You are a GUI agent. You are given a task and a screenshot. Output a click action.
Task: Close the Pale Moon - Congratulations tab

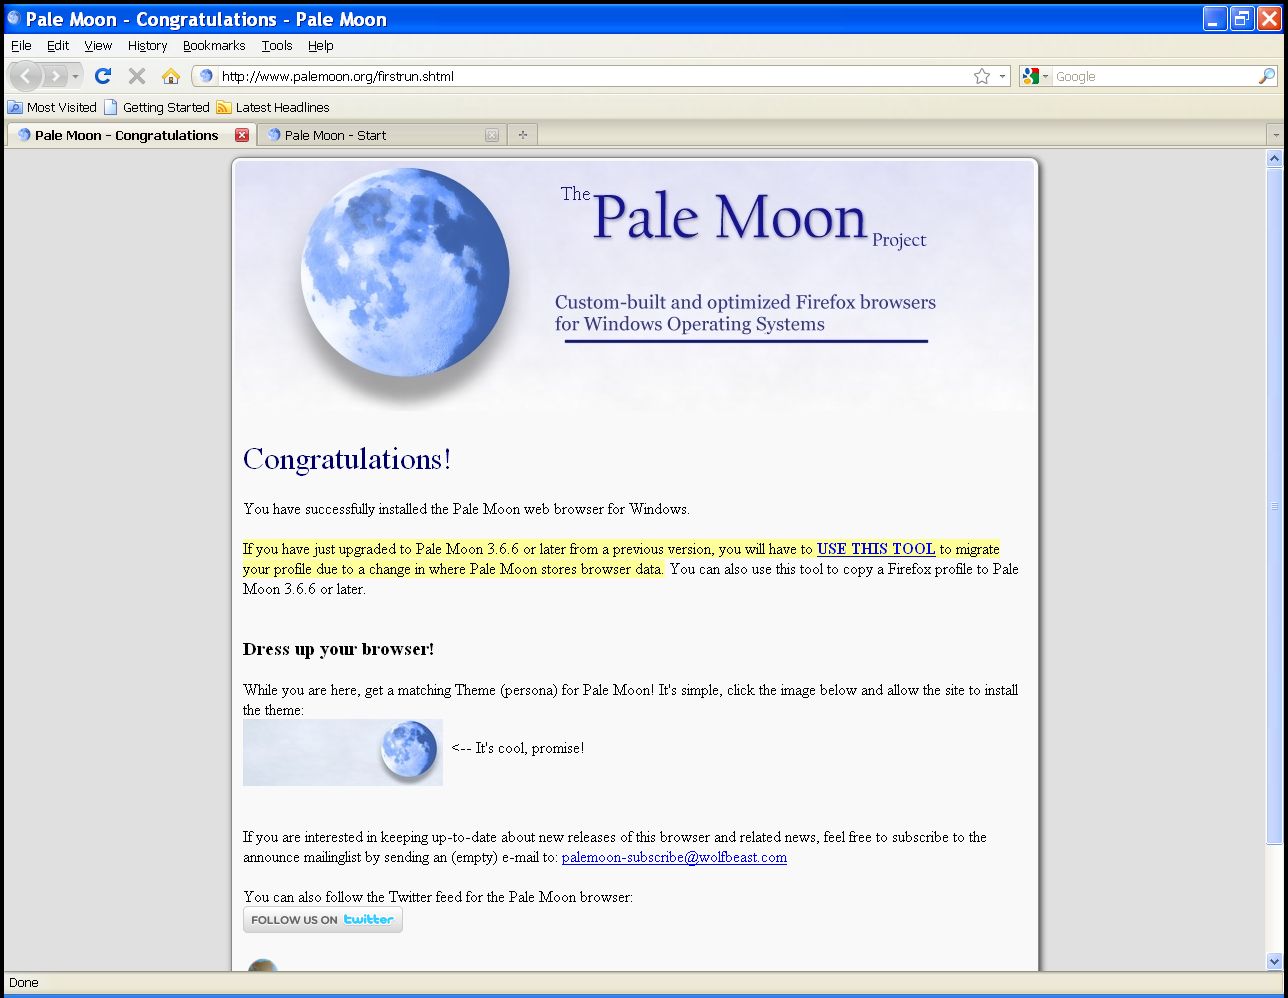click(x=242, y=135)
